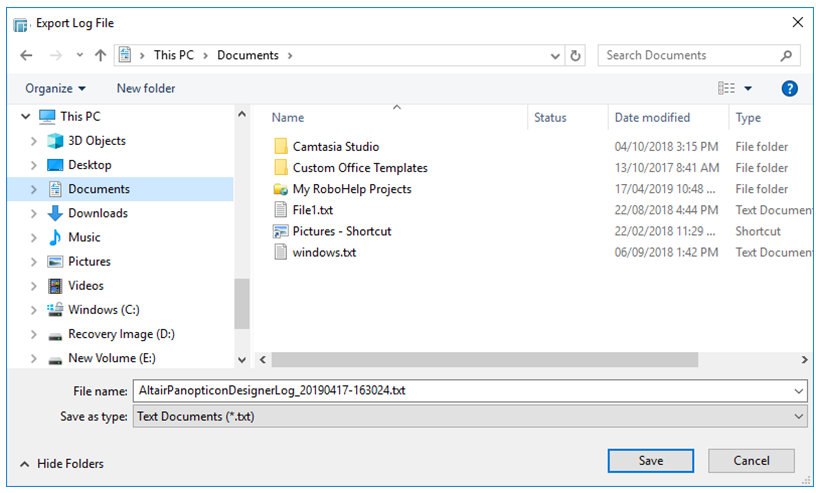Viewport: 816px width, 493px height.
Task: Open the Help question mark icon
Action: coord(789,89)
